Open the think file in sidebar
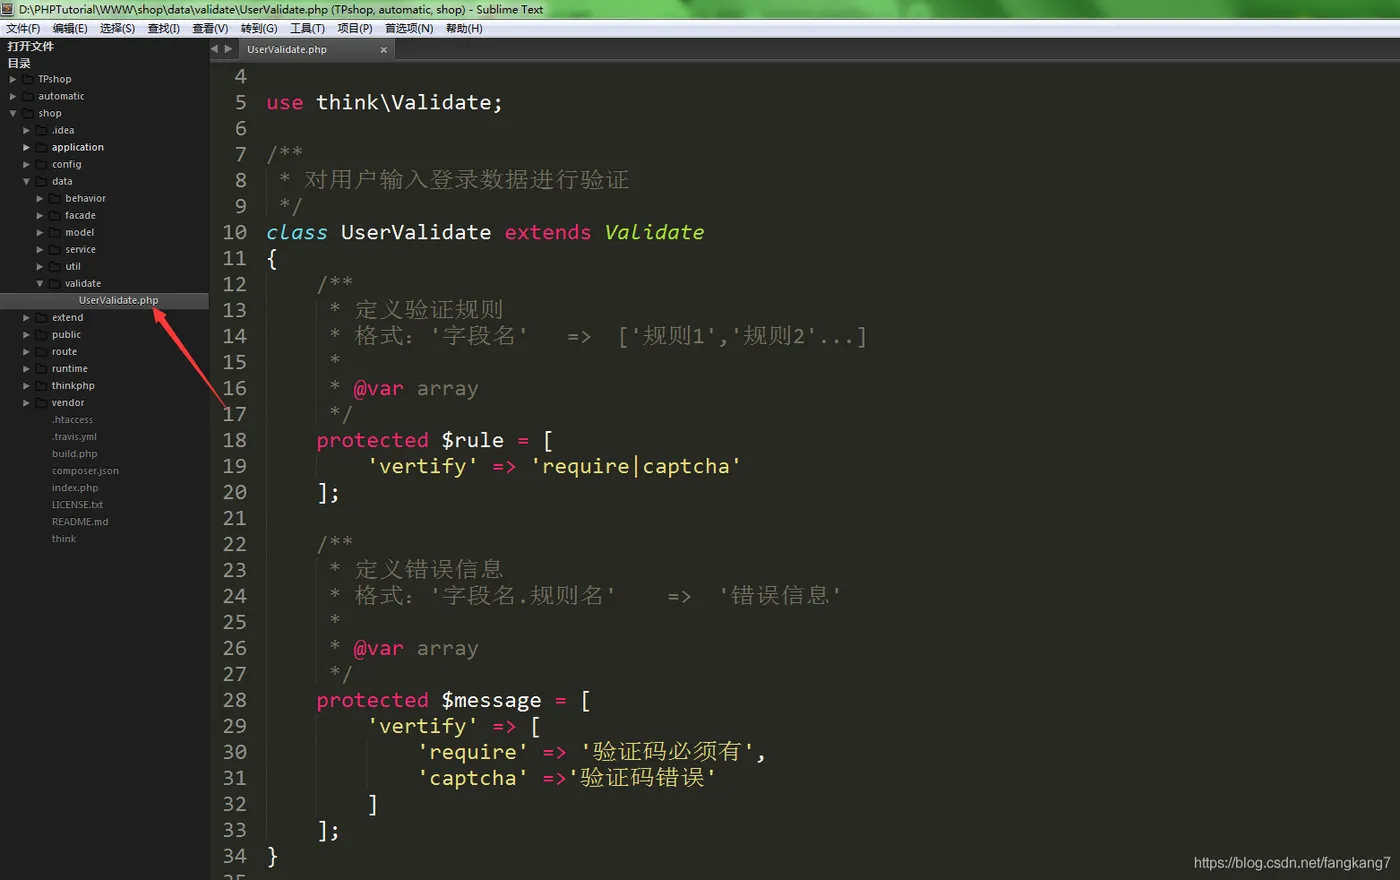Viewport: 1400px width, 880px height. [x=64, y=539]
